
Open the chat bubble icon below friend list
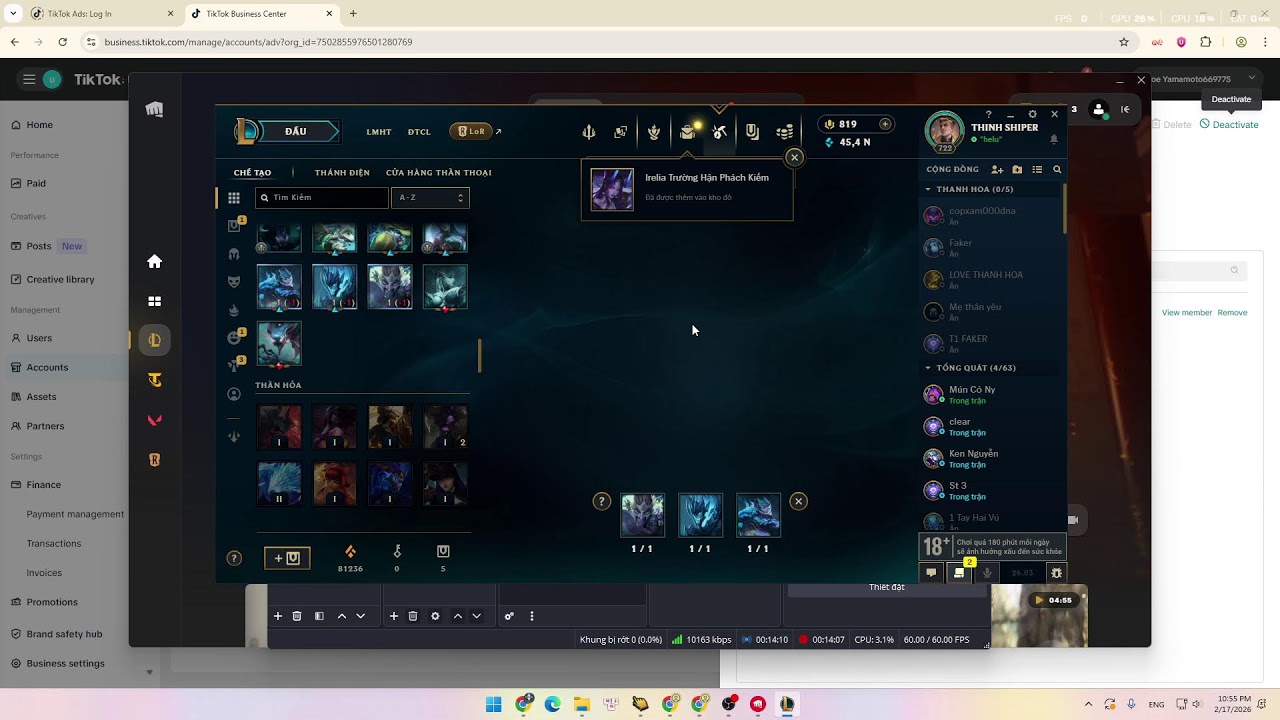931,573
